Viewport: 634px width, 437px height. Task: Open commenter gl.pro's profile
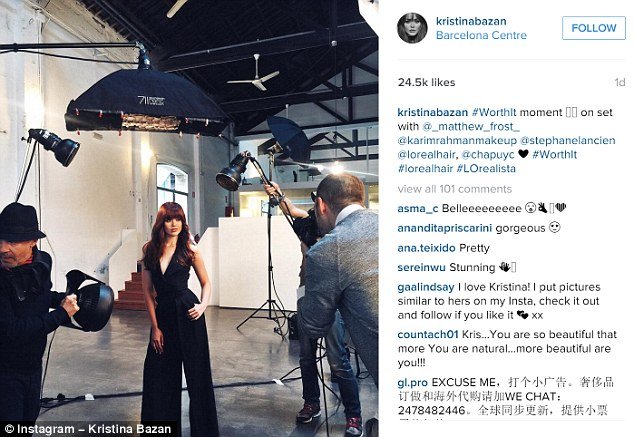[412, 382]
